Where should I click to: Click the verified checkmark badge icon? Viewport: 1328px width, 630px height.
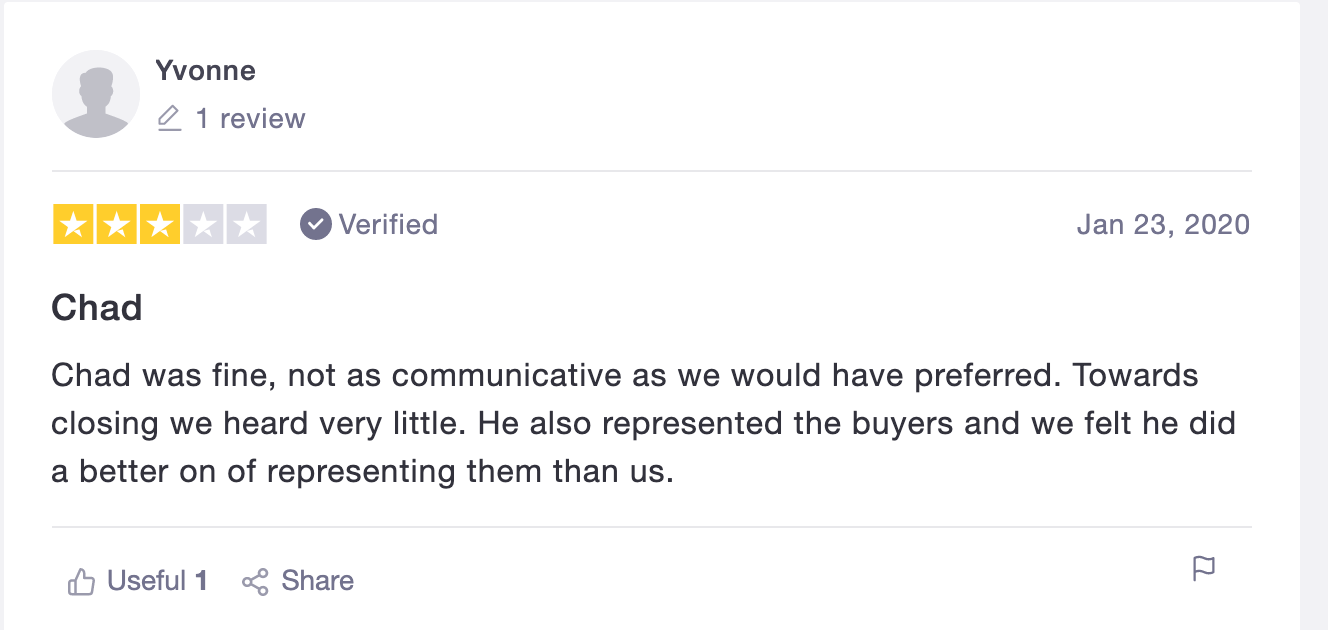316,224
